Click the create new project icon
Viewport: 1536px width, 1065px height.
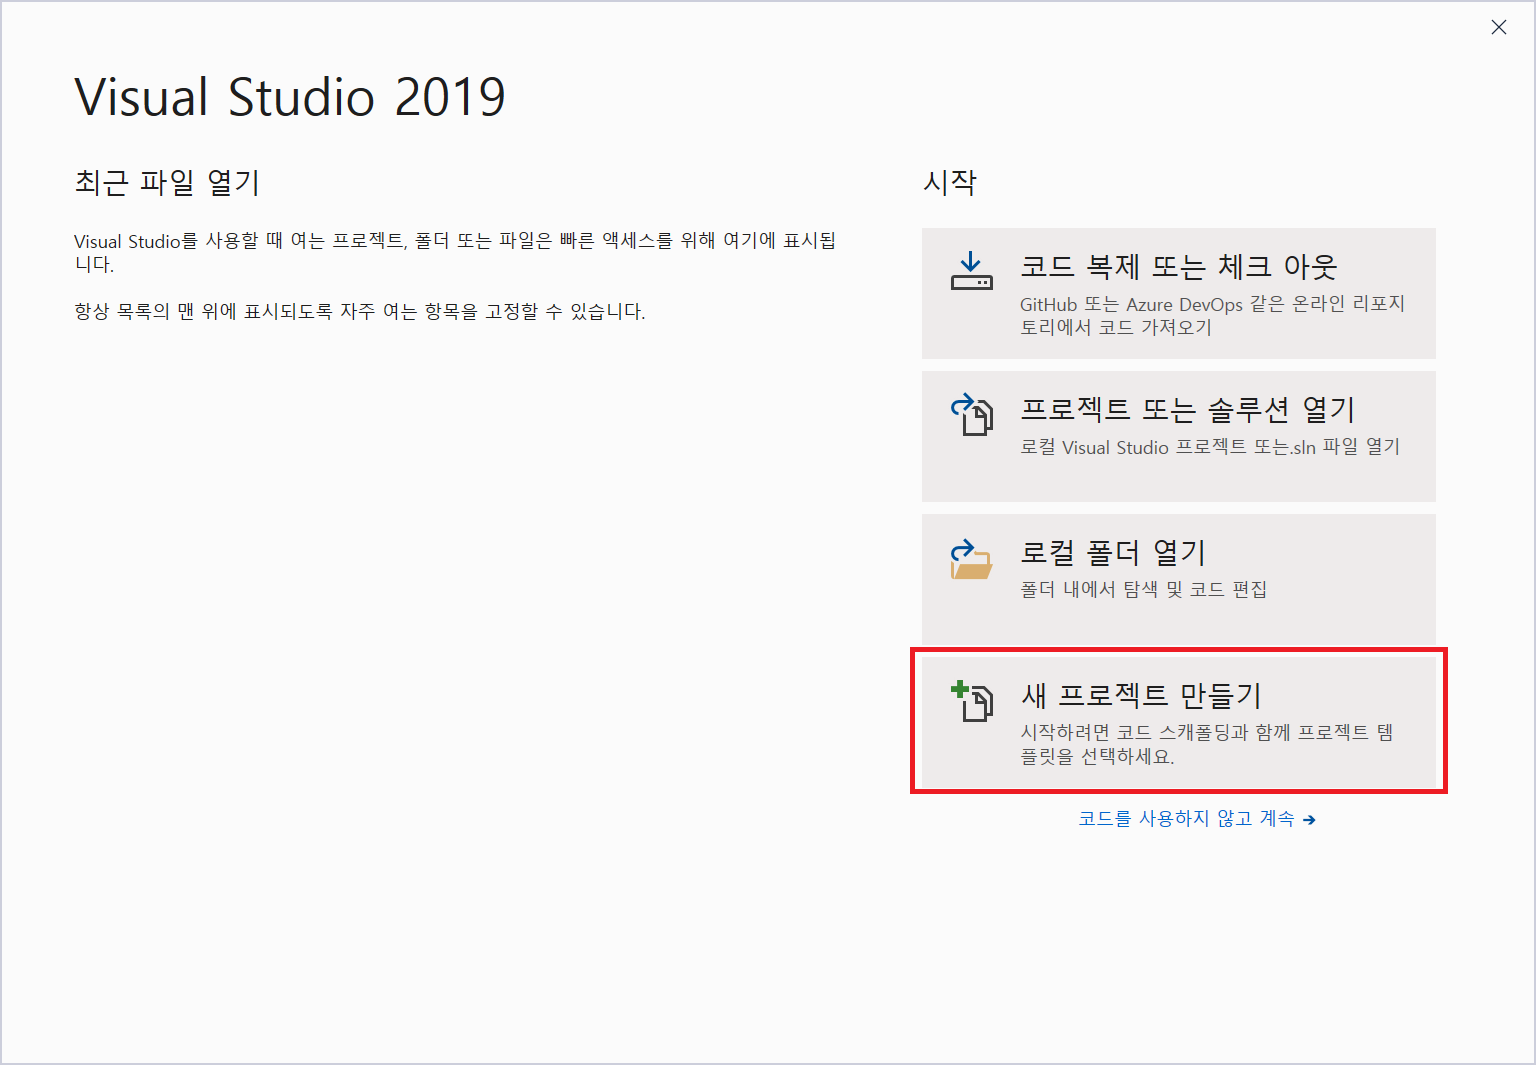coord(971,701)
